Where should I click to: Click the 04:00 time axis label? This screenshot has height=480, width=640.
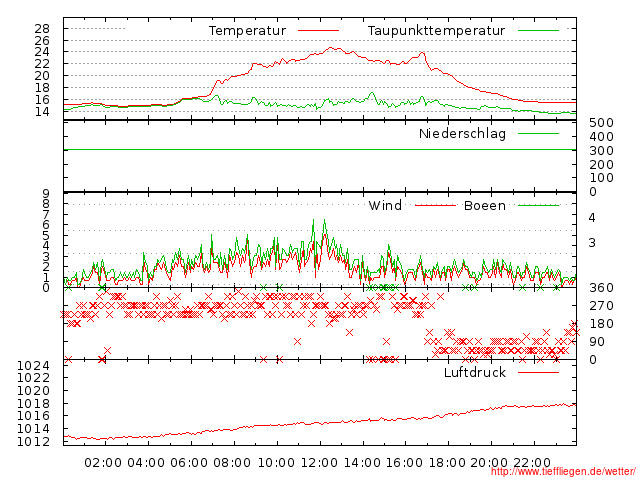(146, 463)
